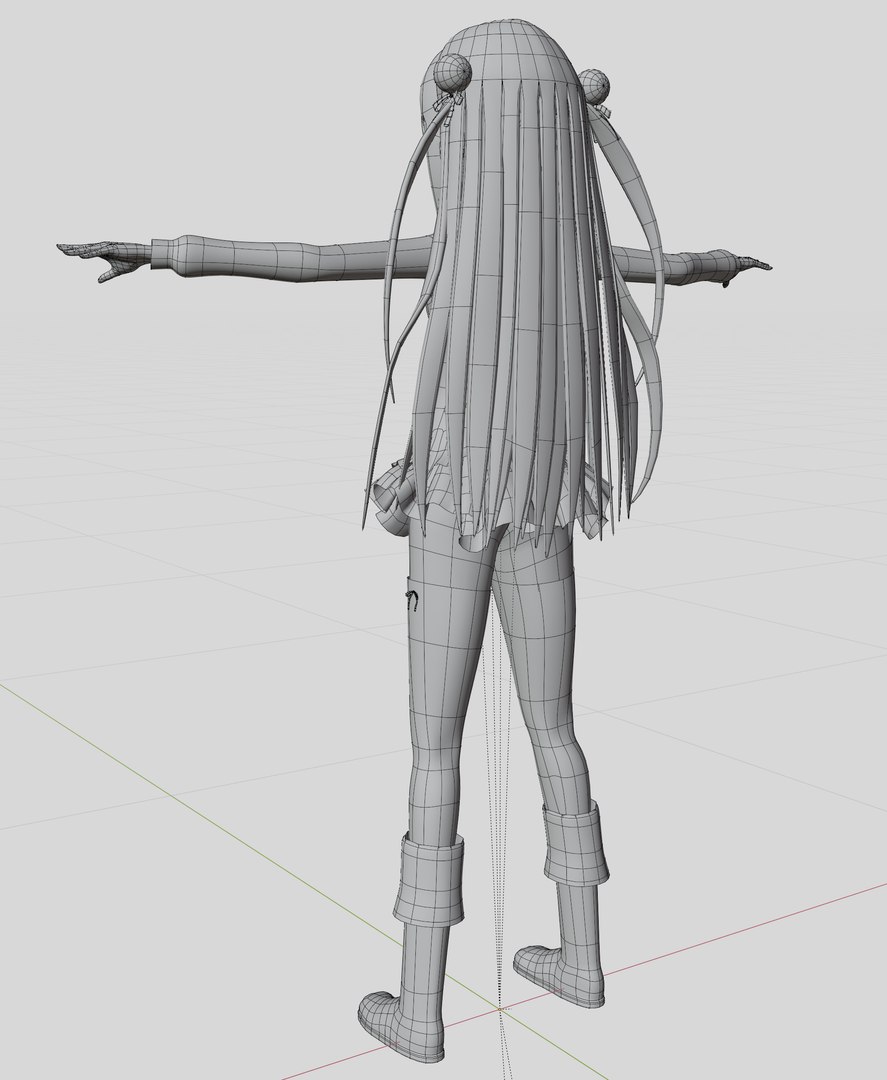
Task: Select the left arm sleeve mesh
Action: [x=293, y=258]
